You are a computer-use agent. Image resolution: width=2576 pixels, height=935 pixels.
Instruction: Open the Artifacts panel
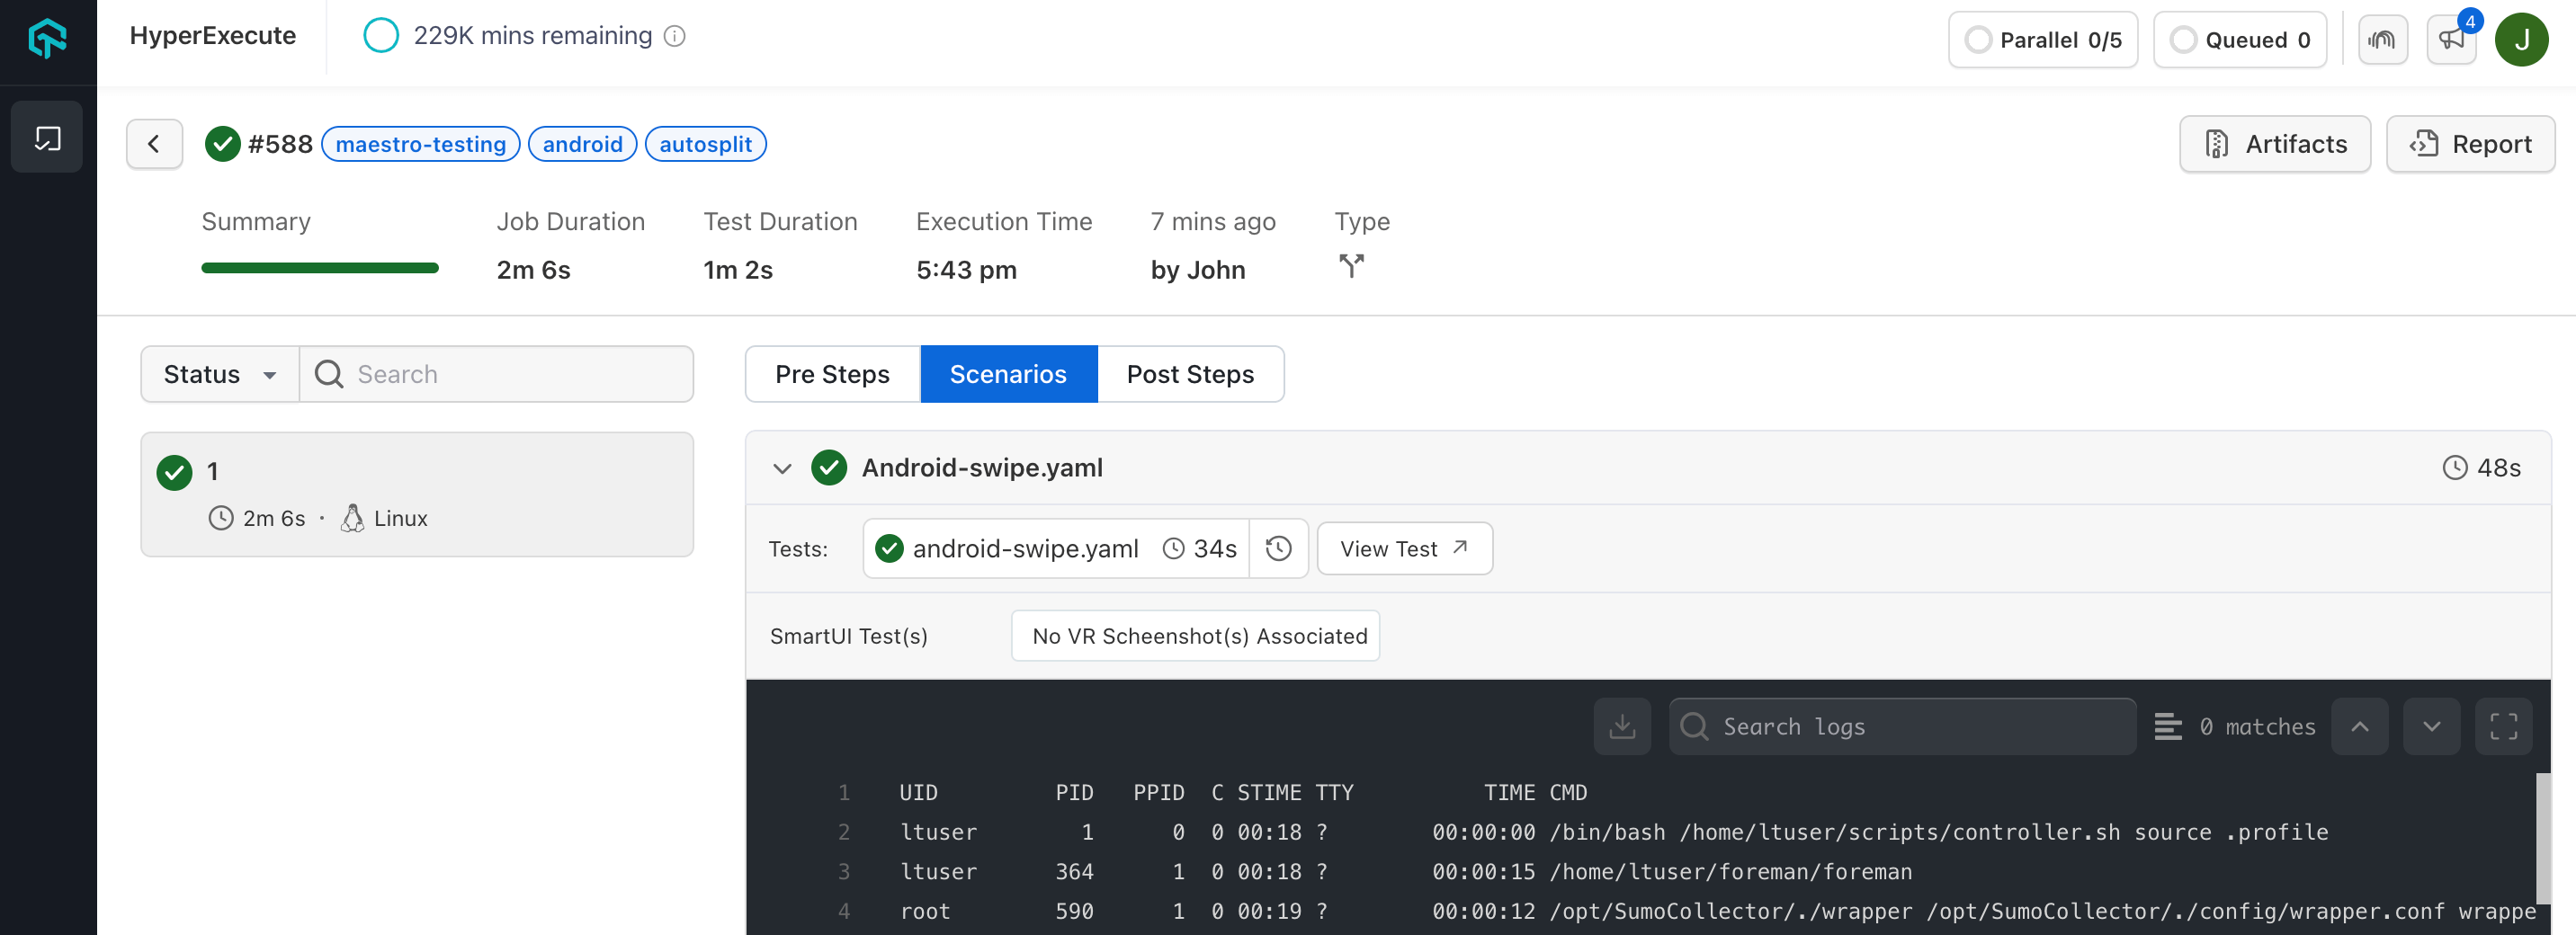point(2272,144)
